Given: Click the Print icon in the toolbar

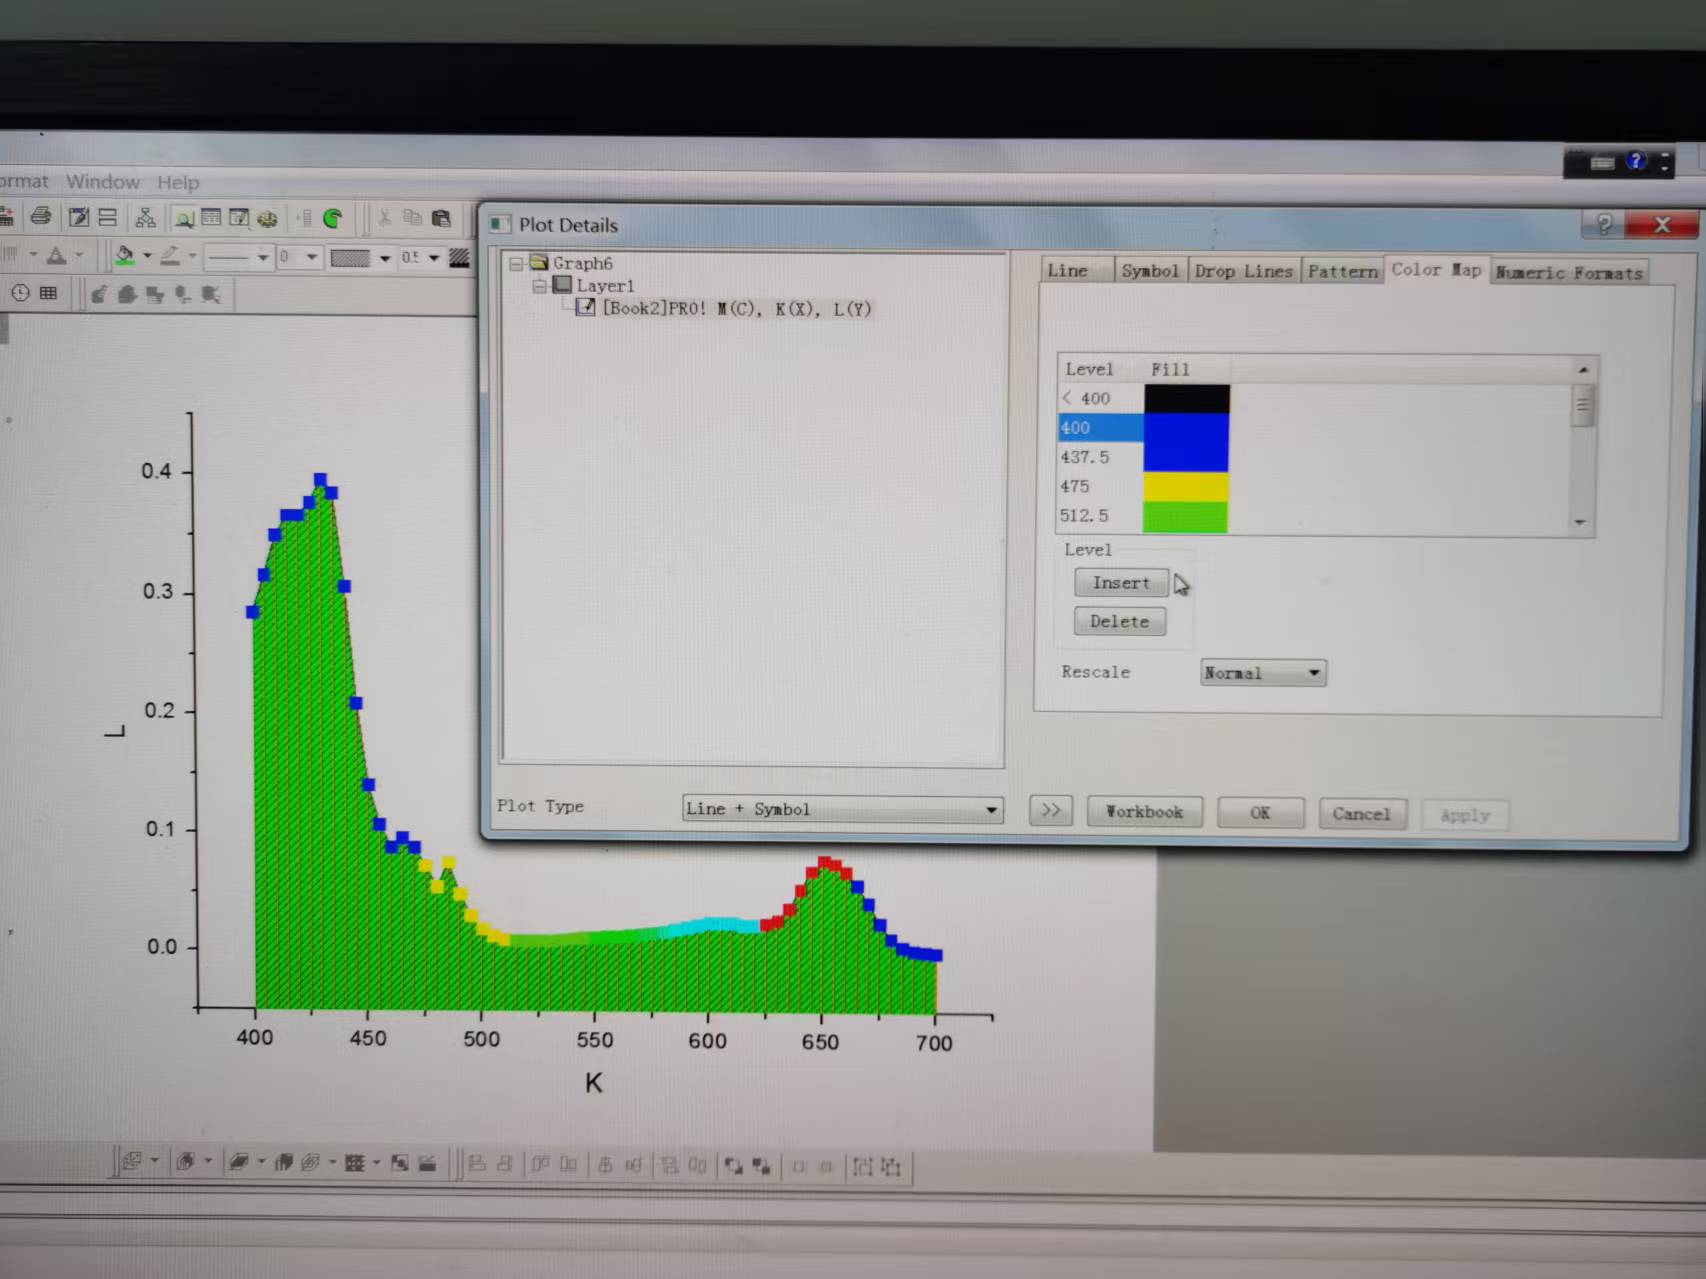Looking at the screenshot, I should point(41,216).
